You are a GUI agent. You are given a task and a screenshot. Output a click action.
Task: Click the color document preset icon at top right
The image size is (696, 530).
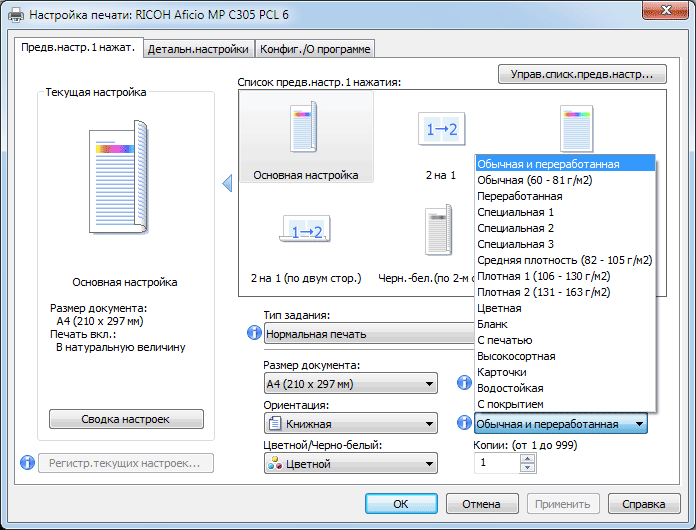coord(577,129)
